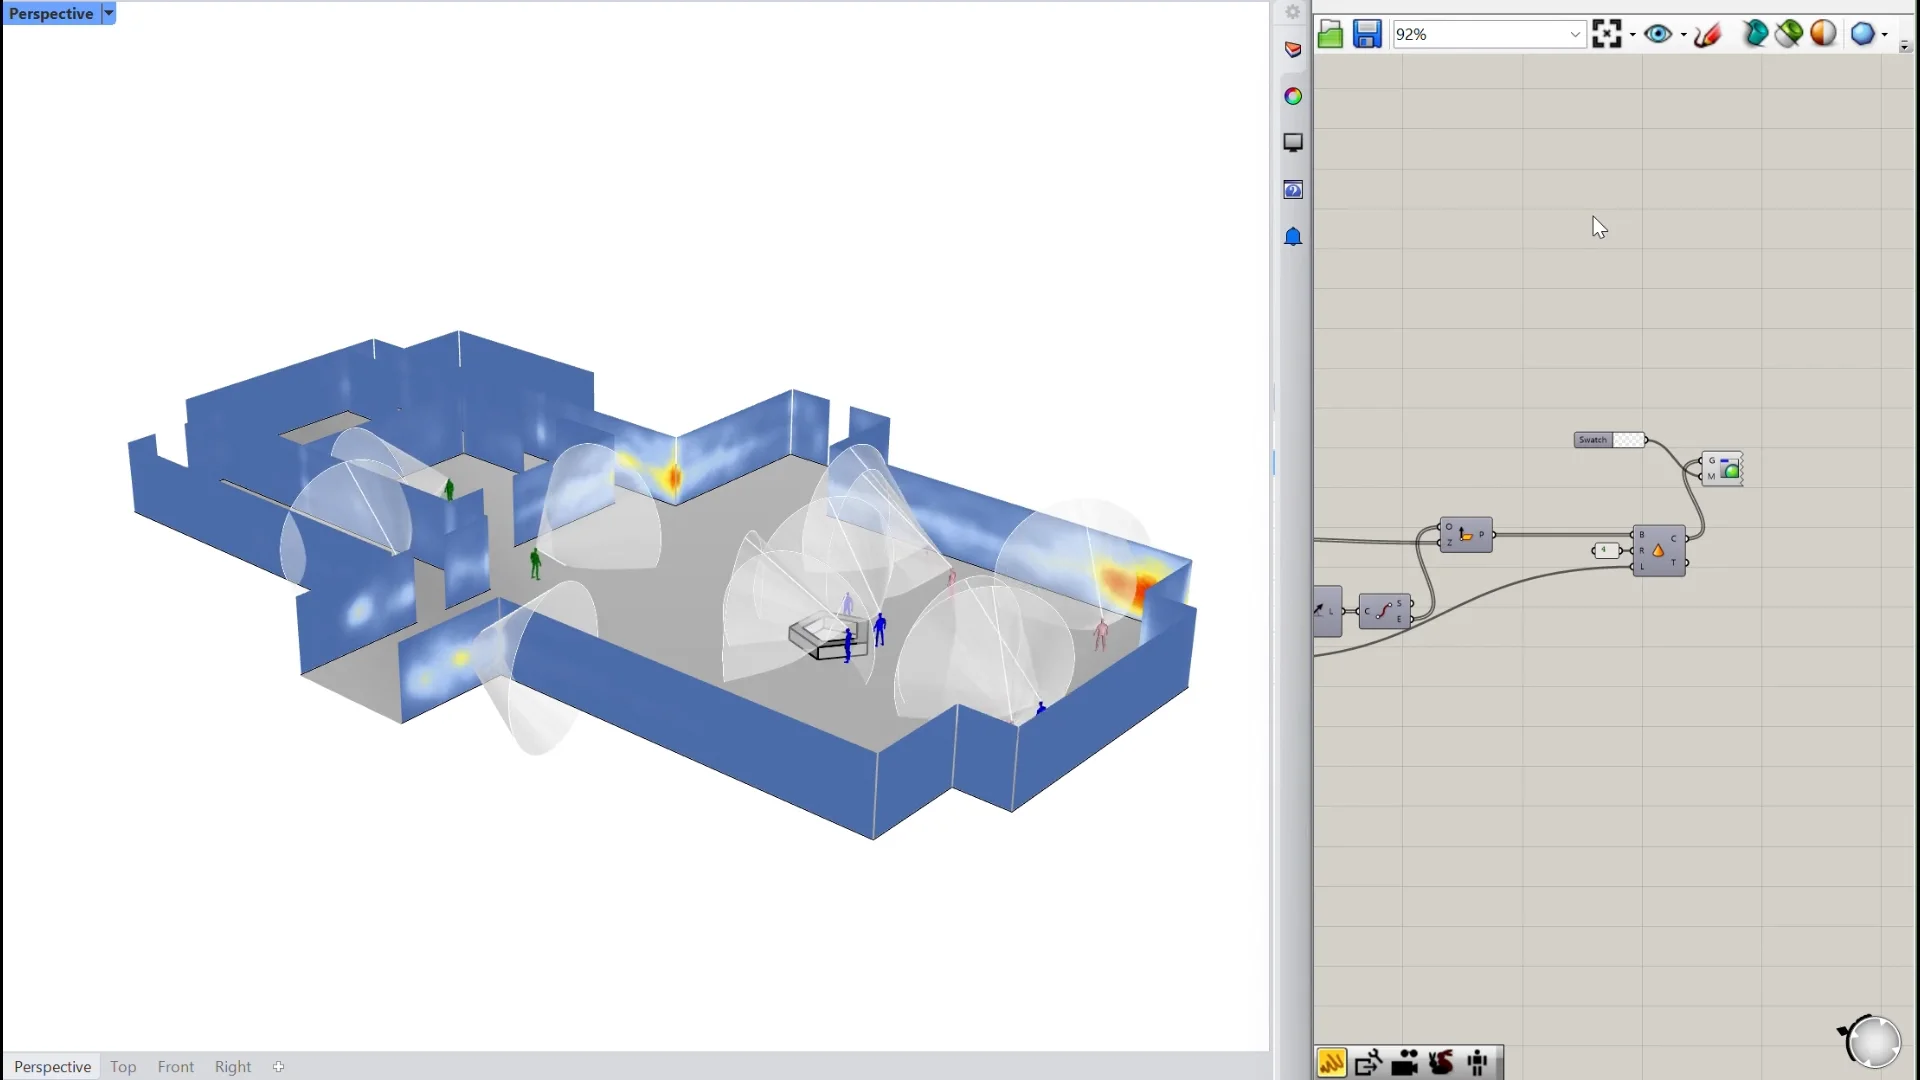The height and width of the screenshot is (1080, 1920).
Task: Activate the red sketch pencil tool
Action: click(x=1708, y=35)
